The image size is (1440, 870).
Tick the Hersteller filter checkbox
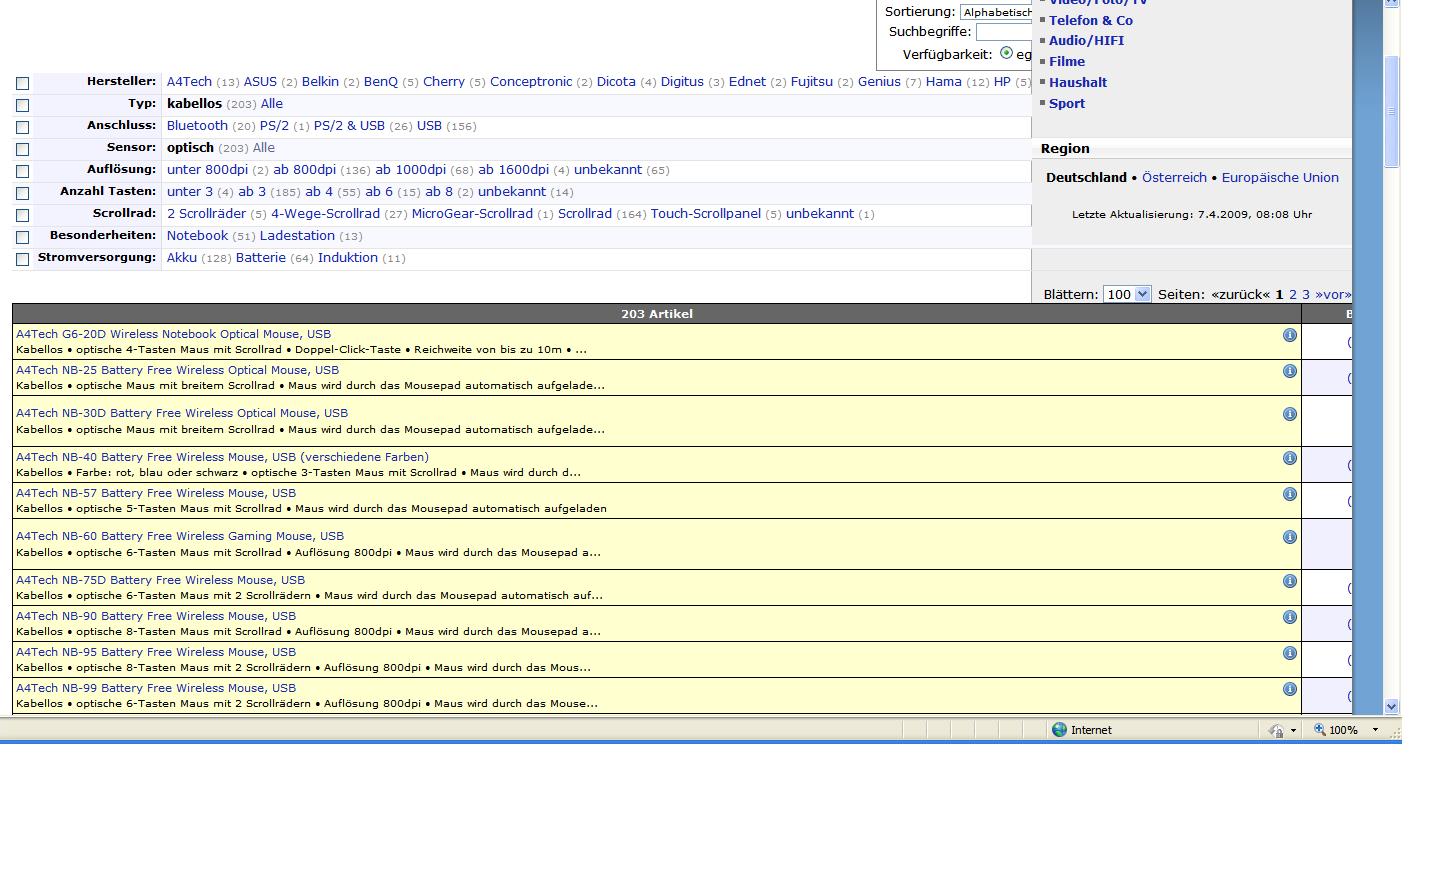(x=22, y=83)
